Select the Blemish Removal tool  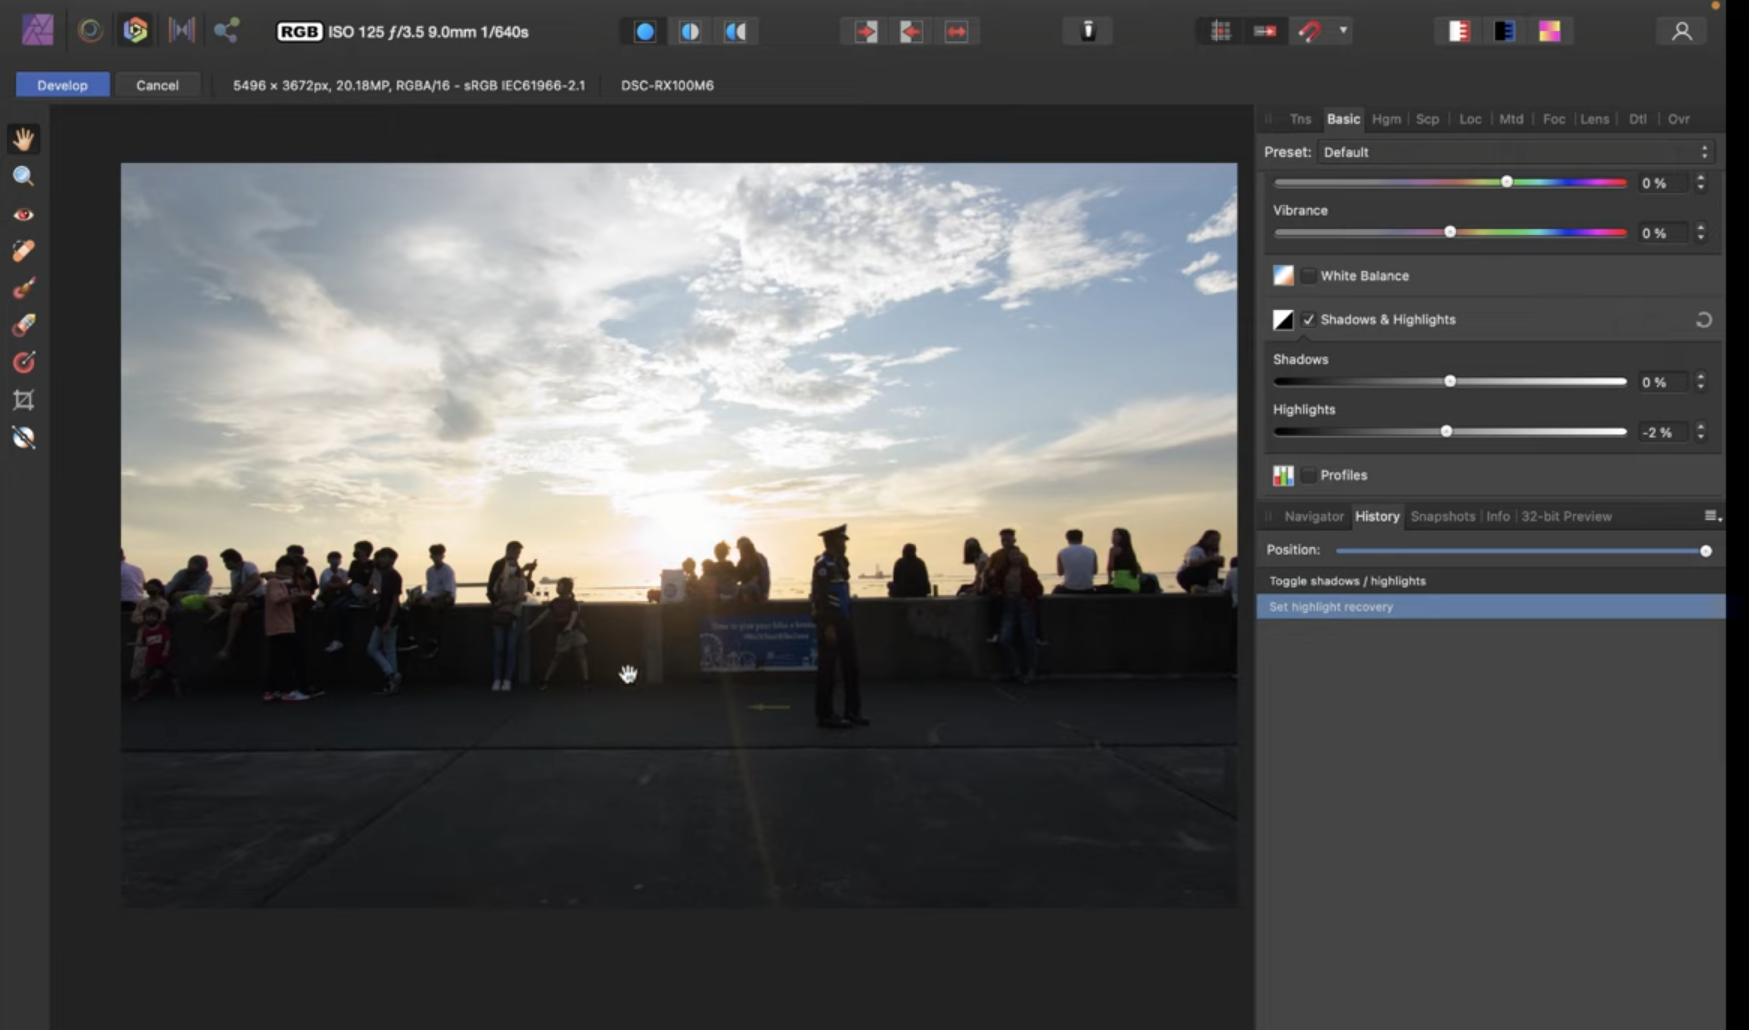pyautogui.click(x=23, y=251)
